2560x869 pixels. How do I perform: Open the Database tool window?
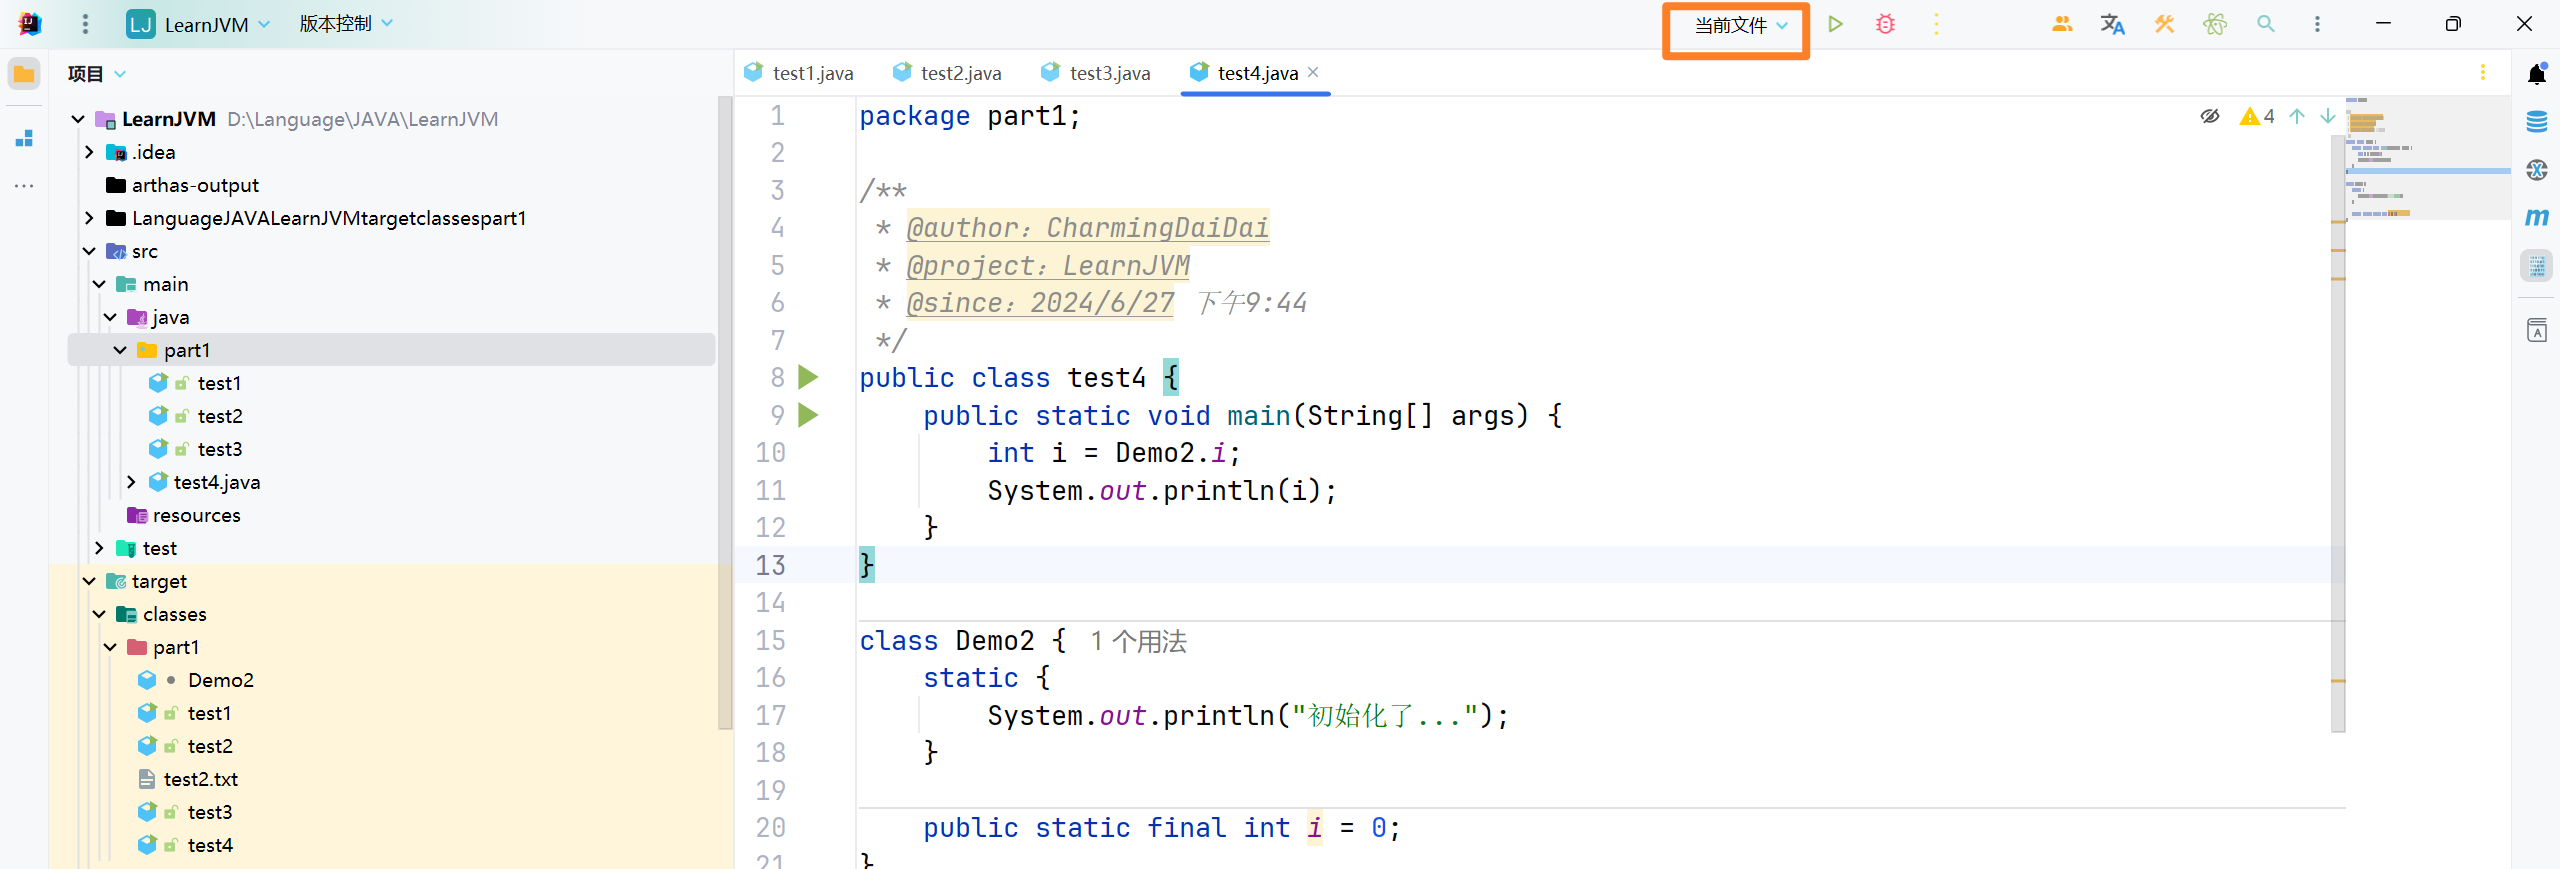pos(2537,122)
